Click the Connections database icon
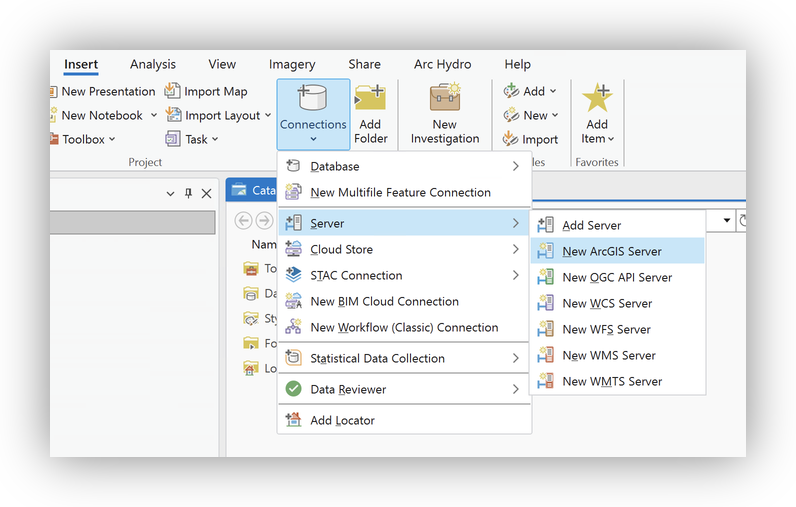Viewport: 796px width, 507px height. point(313,99)
